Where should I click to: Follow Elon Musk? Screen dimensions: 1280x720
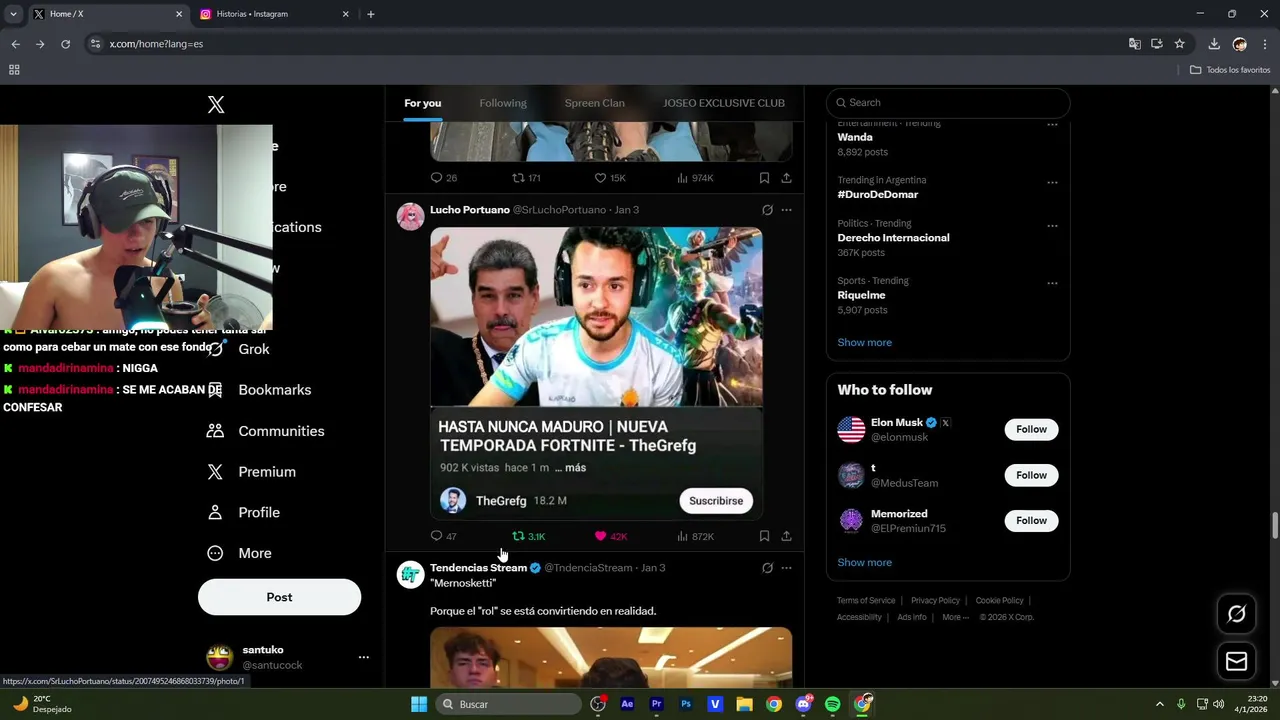click(x=1031, y=429)
